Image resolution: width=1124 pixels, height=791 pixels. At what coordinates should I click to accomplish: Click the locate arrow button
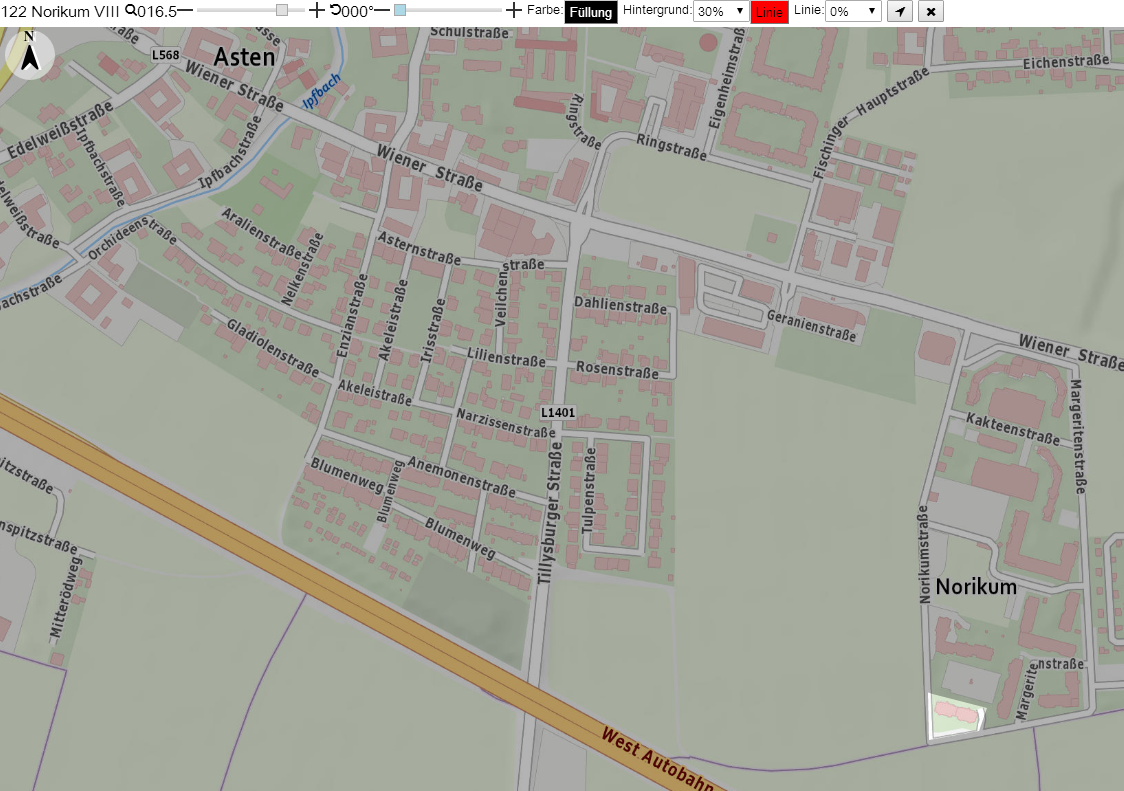tap(900, 11)
